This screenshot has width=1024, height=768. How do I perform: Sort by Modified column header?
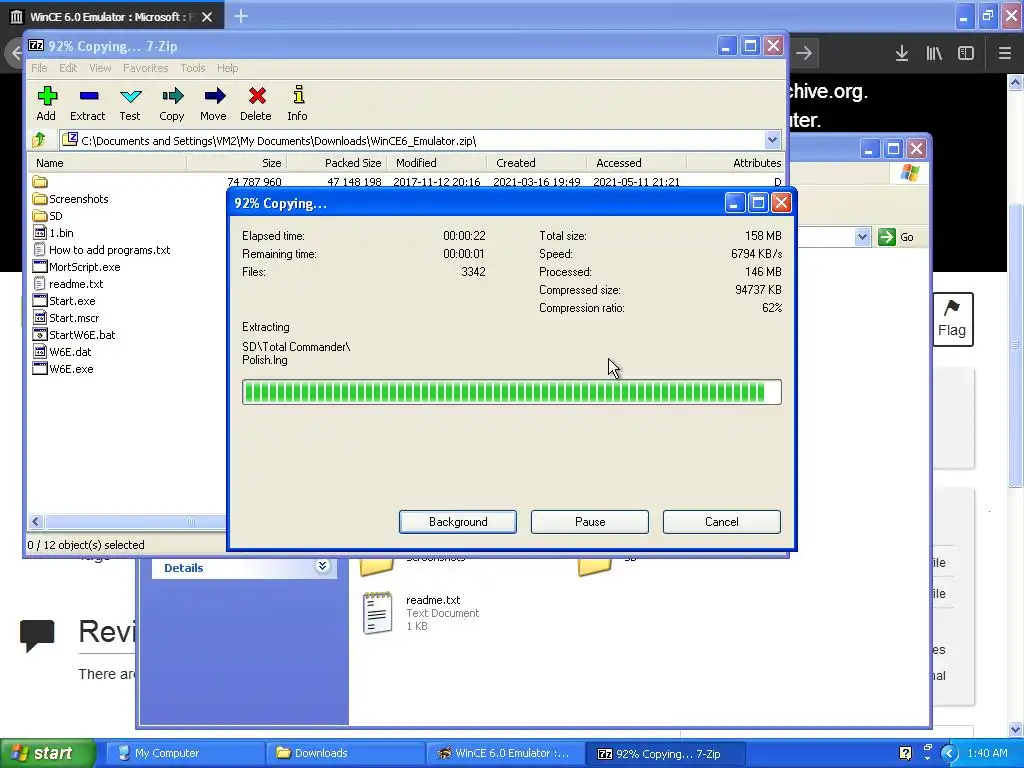(437, 163)
